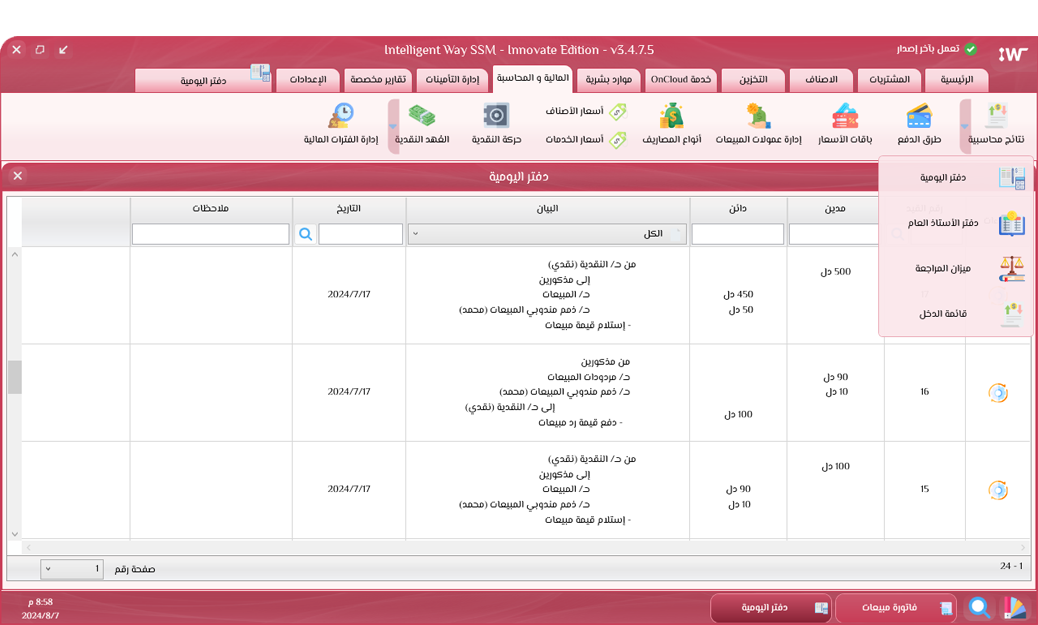Open أسعار الأصناف item prices
This screenshot has width=1038, height=625.
tap(585, 111)
